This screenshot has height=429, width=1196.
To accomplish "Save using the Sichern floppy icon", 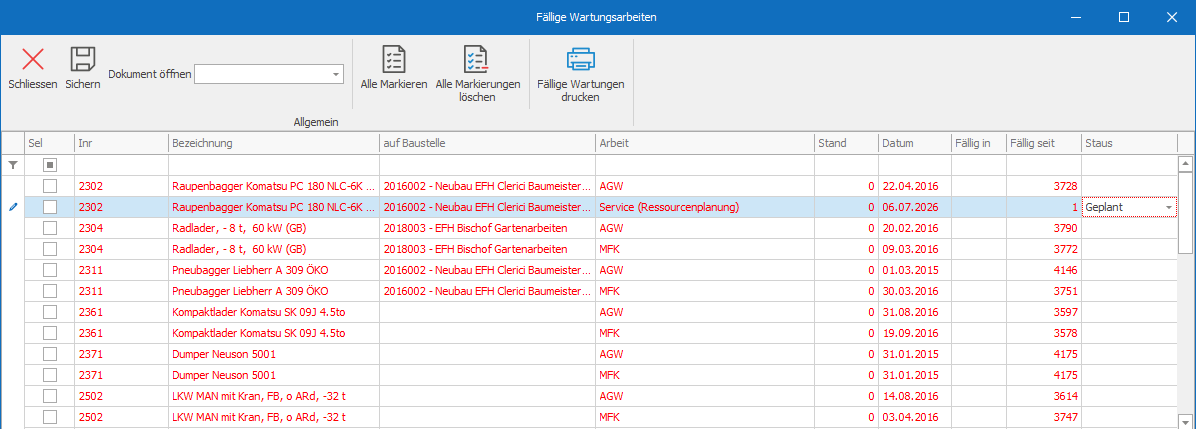I will tap(82, 60).
